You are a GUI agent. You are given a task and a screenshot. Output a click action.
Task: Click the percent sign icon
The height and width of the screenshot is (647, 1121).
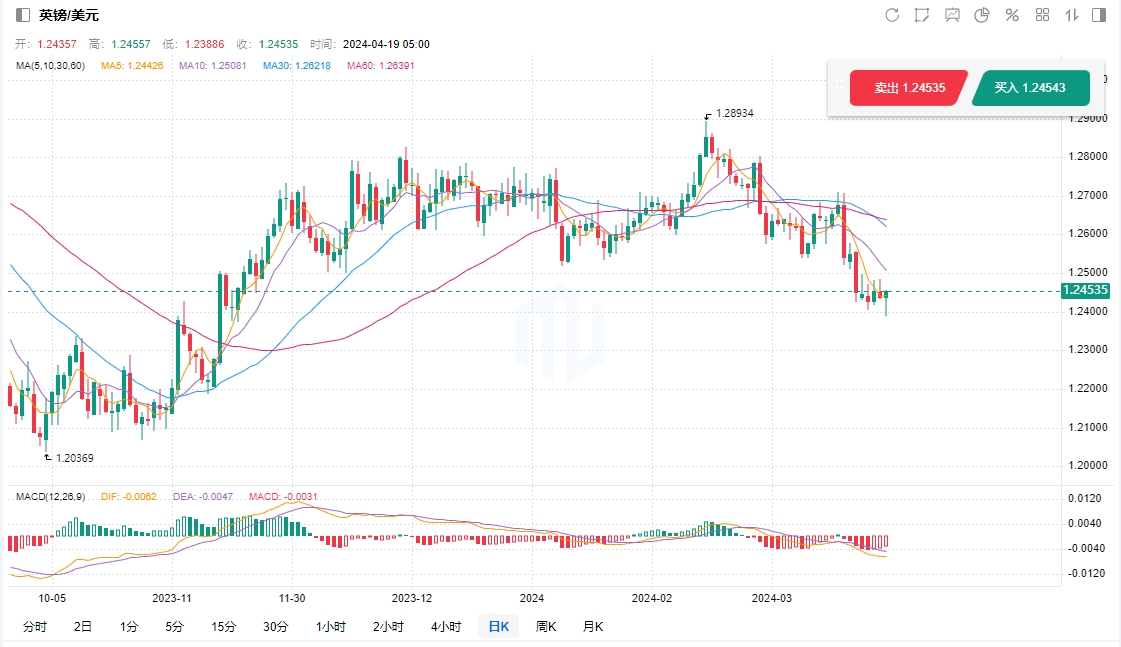[x=1012, y=15]
